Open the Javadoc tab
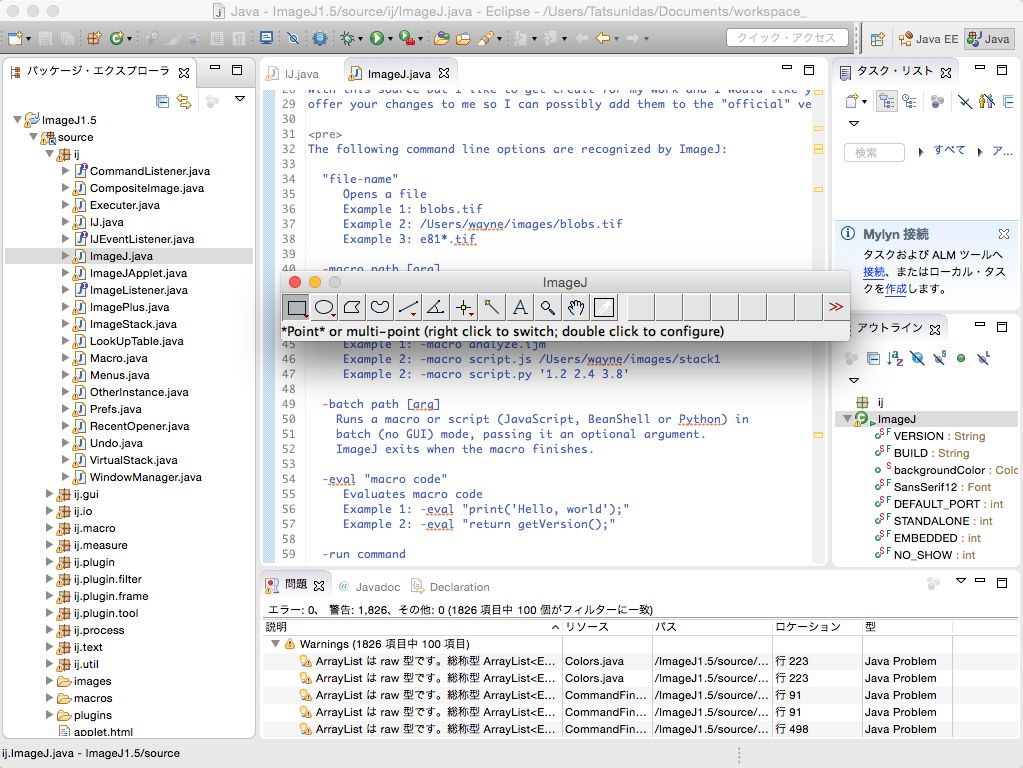Viewport: 1023px width, 768px height. click(377, 587)
